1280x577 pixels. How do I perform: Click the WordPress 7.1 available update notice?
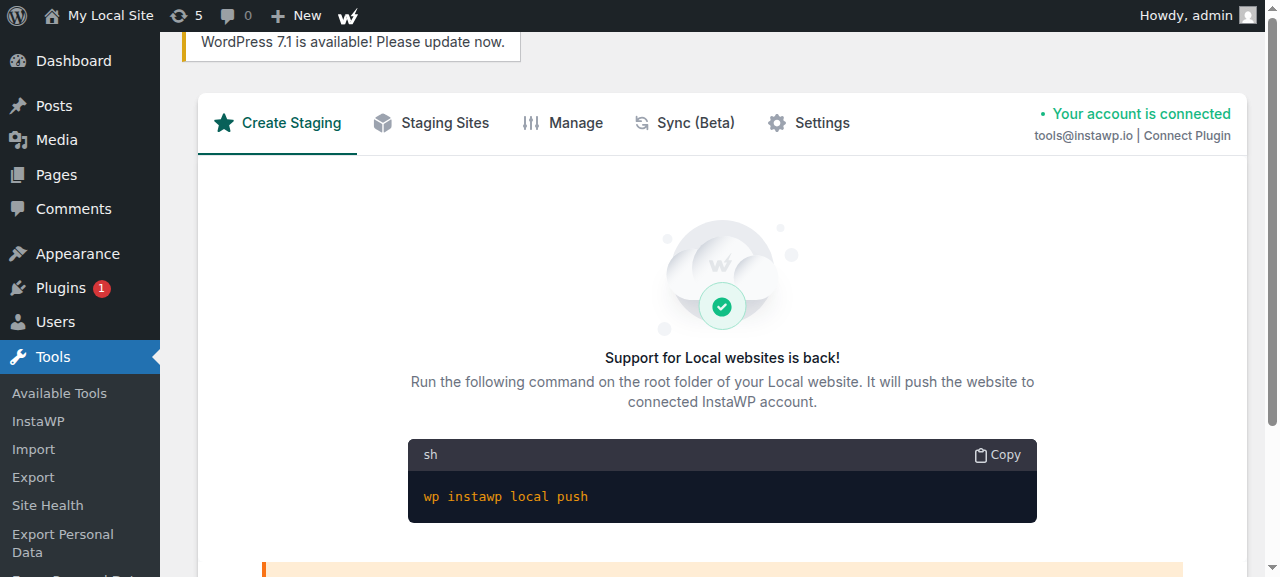click(352, 43)
